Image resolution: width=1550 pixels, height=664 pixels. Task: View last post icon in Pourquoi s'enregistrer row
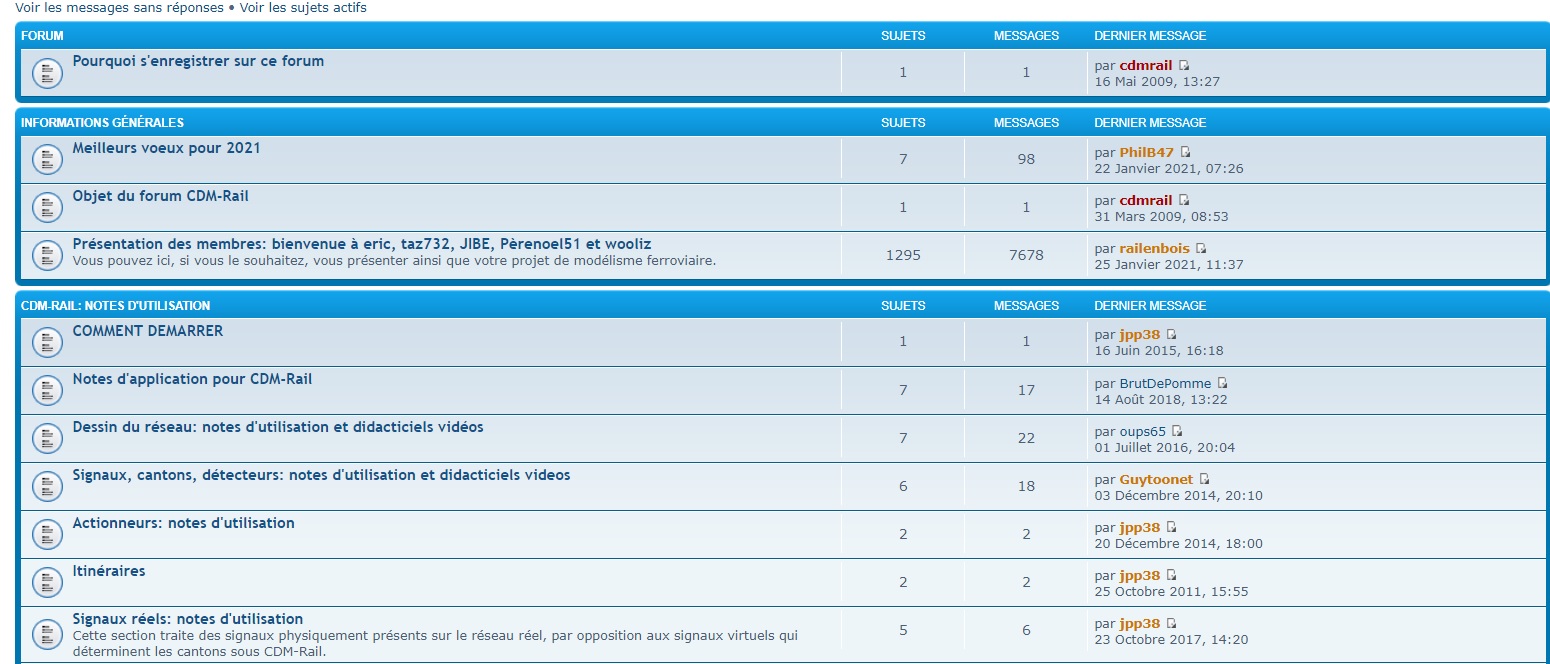tap(1184, 66)
